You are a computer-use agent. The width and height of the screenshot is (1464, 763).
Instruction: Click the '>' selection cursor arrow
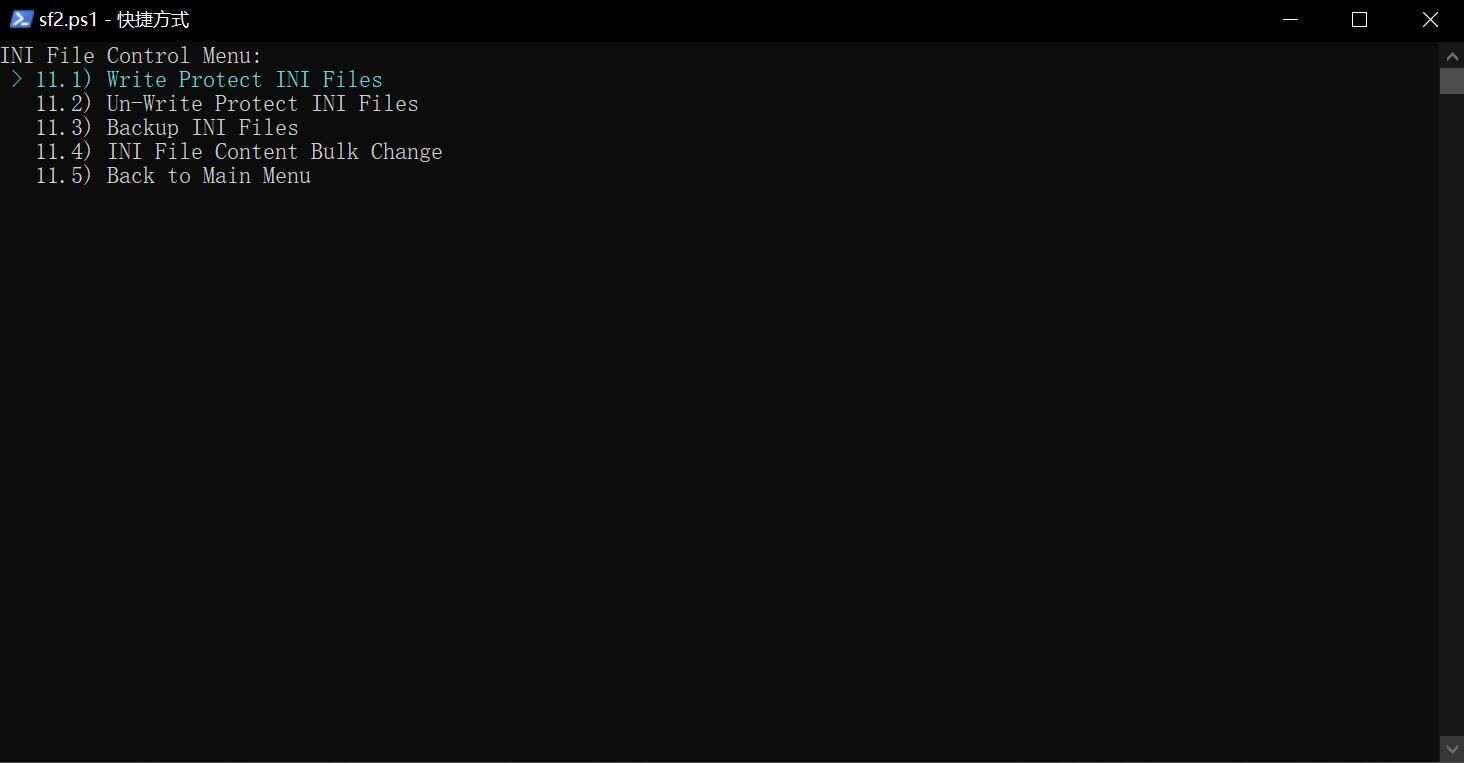pos(17,79)
